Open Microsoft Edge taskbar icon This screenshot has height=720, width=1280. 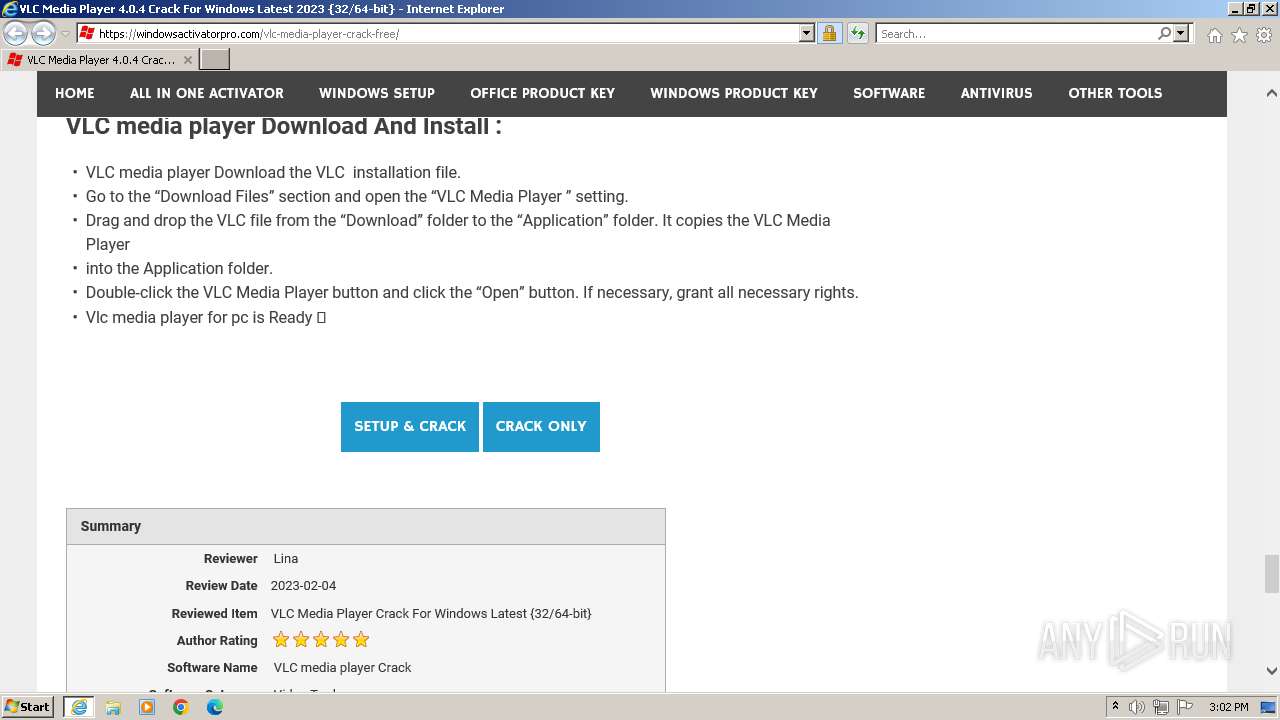pos(215,707)
